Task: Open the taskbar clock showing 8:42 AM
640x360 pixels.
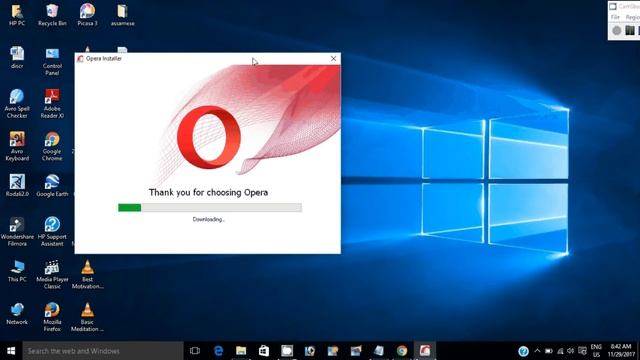Action: coord(621,351)
